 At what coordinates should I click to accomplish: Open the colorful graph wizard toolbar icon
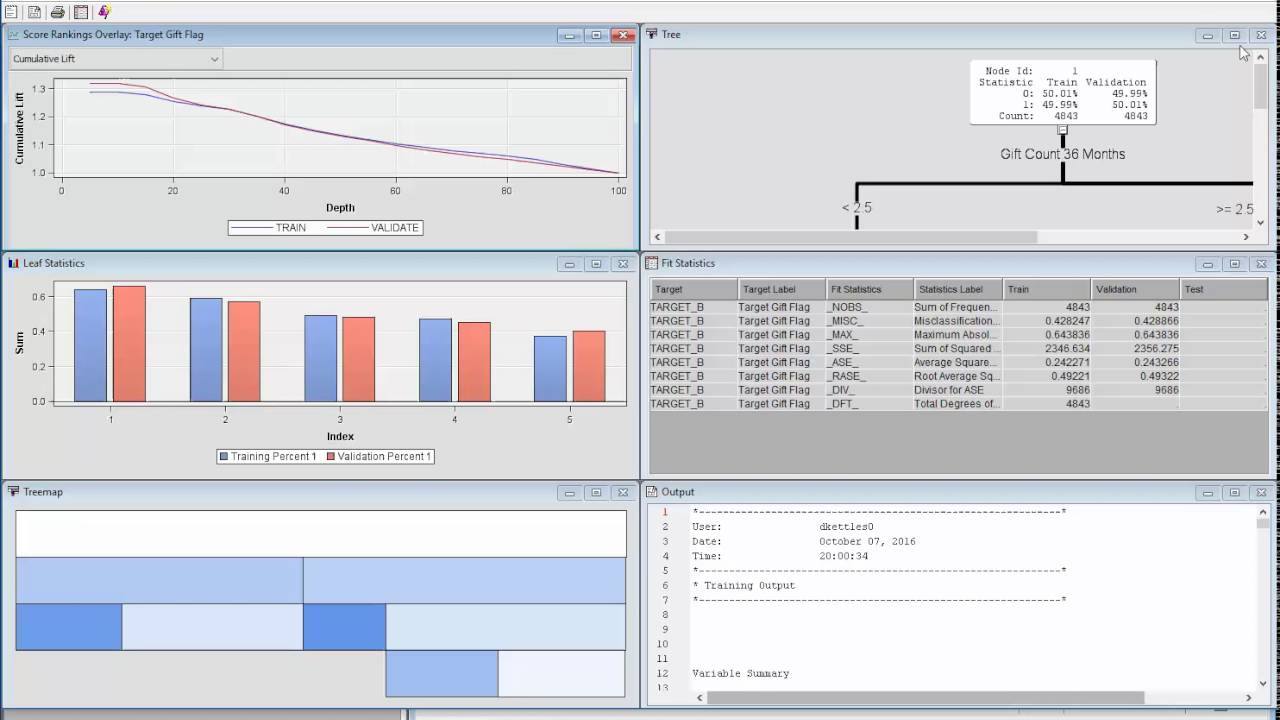pyautogui.click(x=104, y=12)
